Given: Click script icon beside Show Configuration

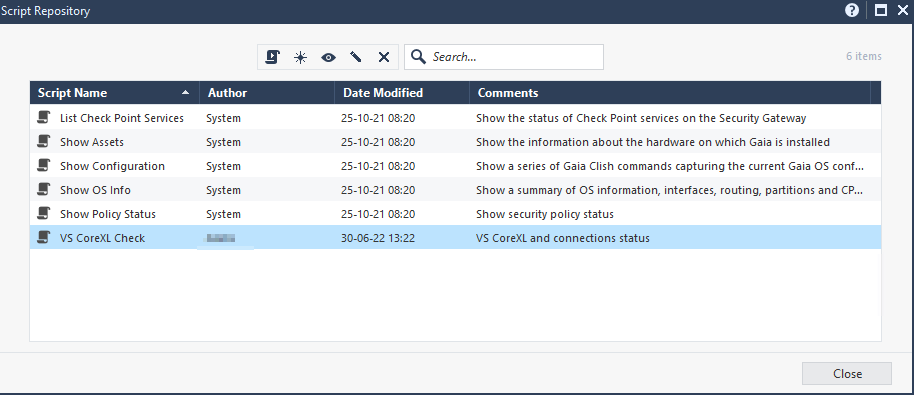Looking at the screenshot, I should pos(43,165).
